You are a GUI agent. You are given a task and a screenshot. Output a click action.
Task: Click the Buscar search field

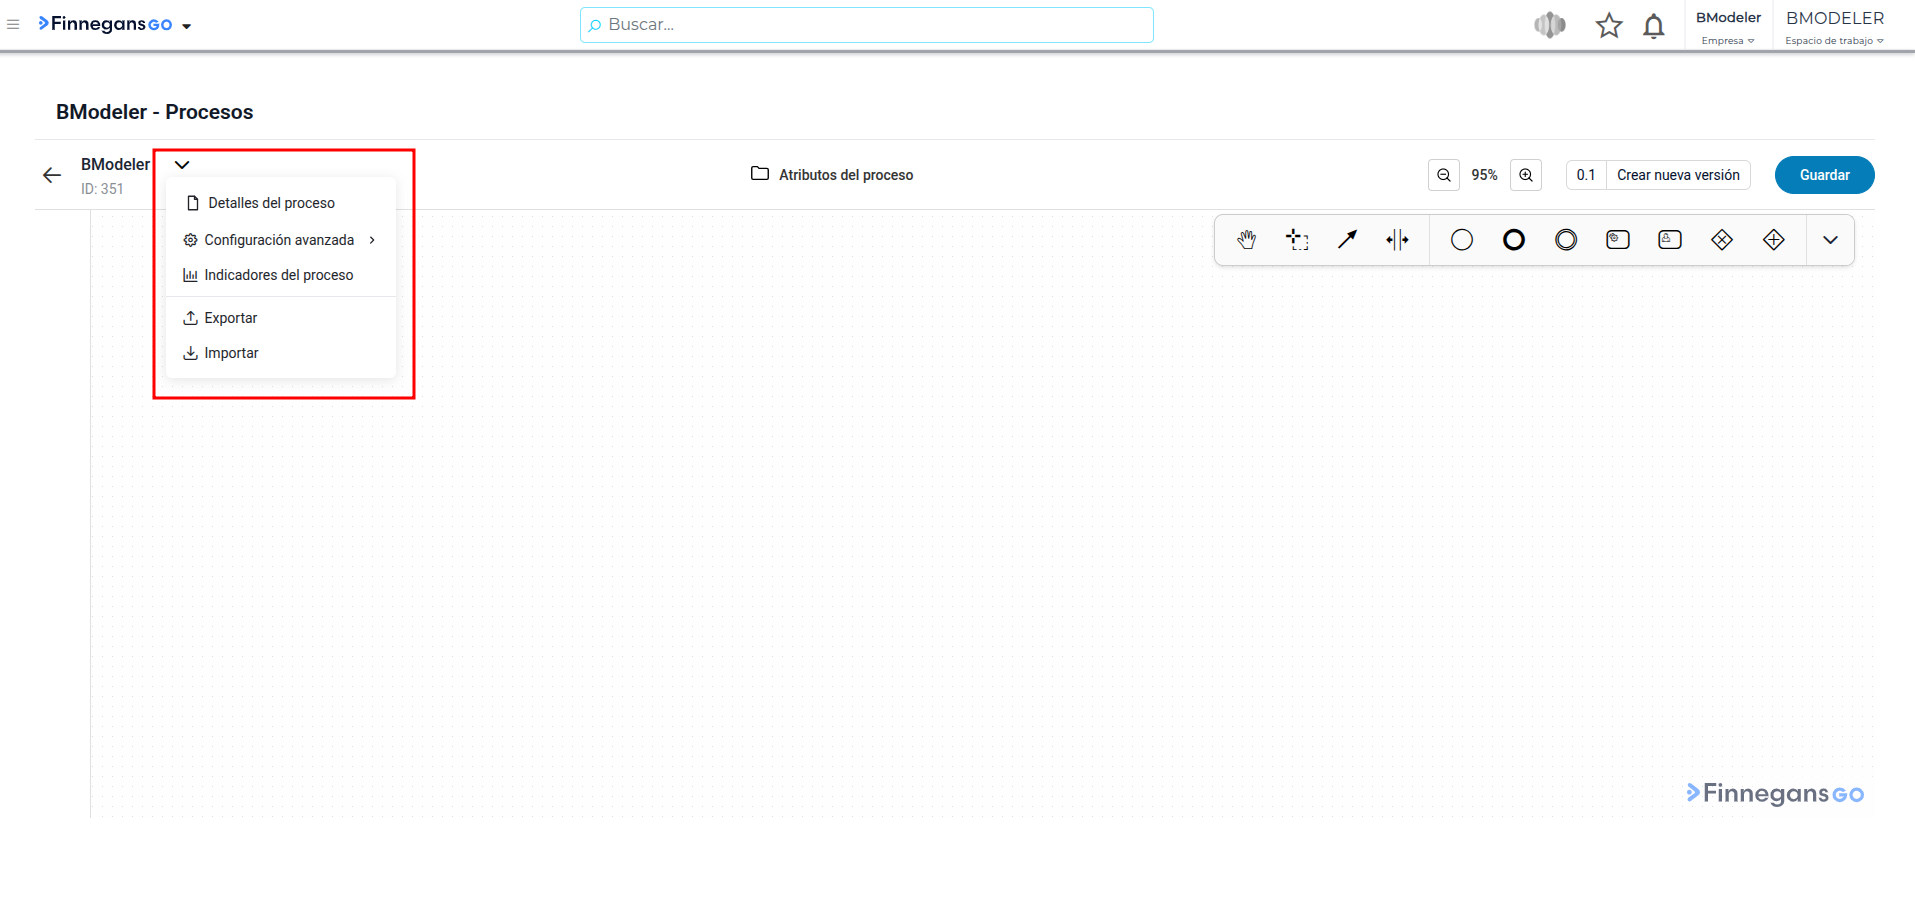click(x=867, y=25)
